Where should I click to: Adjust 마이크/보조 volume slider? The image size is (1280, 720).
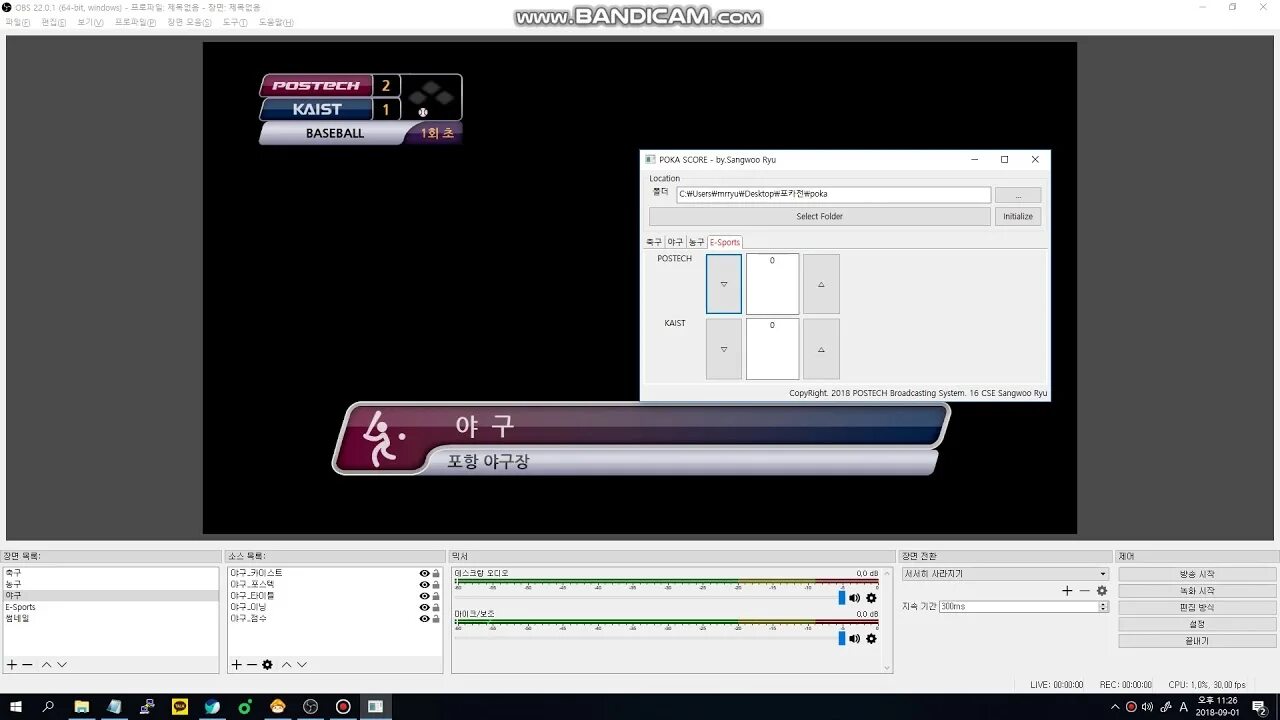click(842, 638)
